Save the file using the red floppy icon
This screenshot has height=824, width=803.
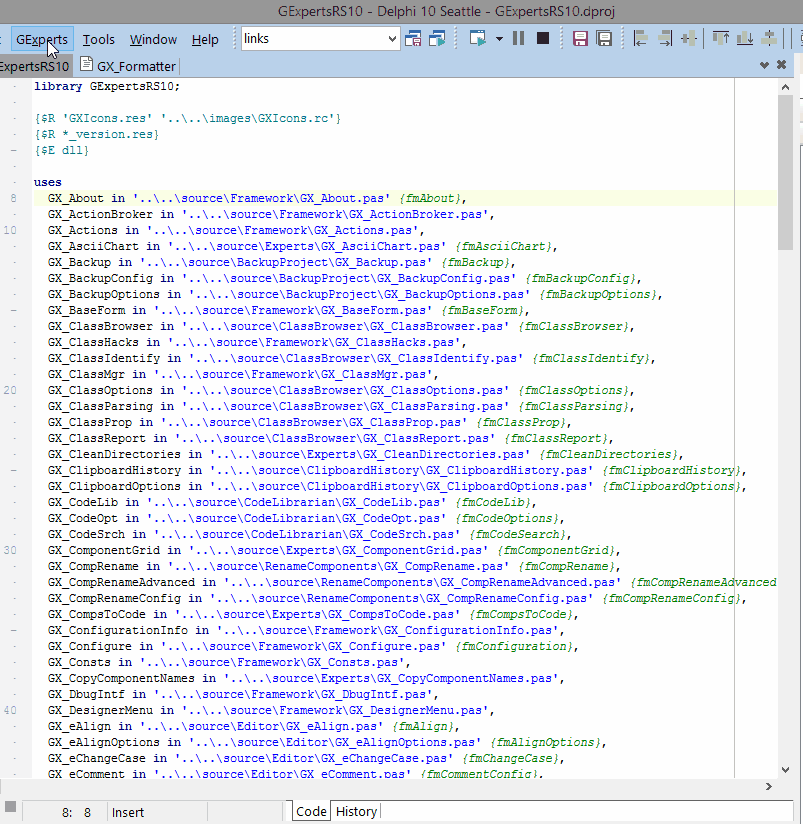pyautogui.click(x=580, y=39)
